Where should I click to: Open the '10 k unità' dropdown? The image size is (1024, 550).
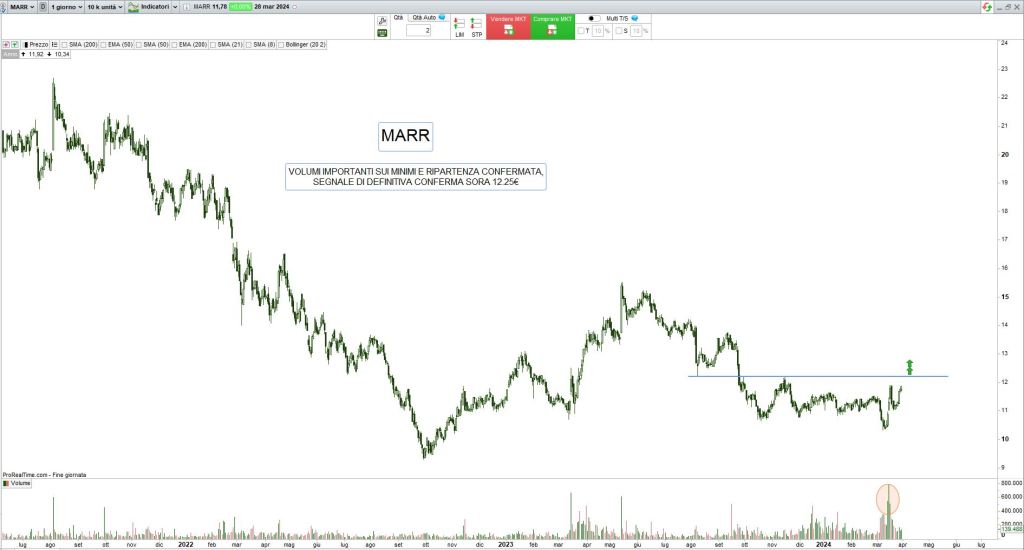(104, 7)
